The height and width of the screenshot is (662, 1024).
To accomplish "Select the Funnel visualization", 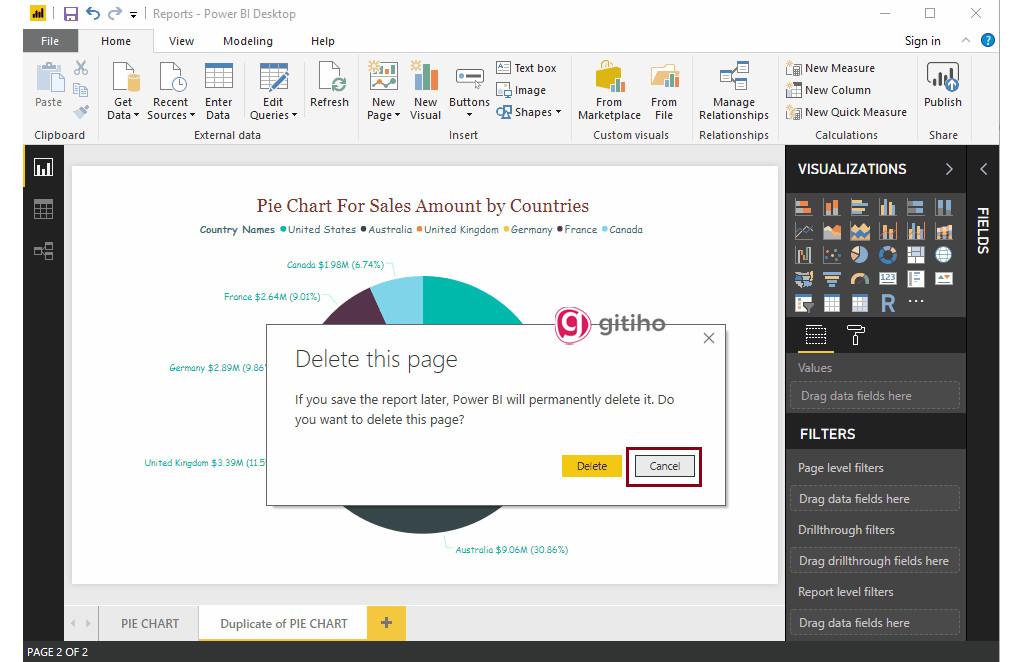I will coord(831,279).
